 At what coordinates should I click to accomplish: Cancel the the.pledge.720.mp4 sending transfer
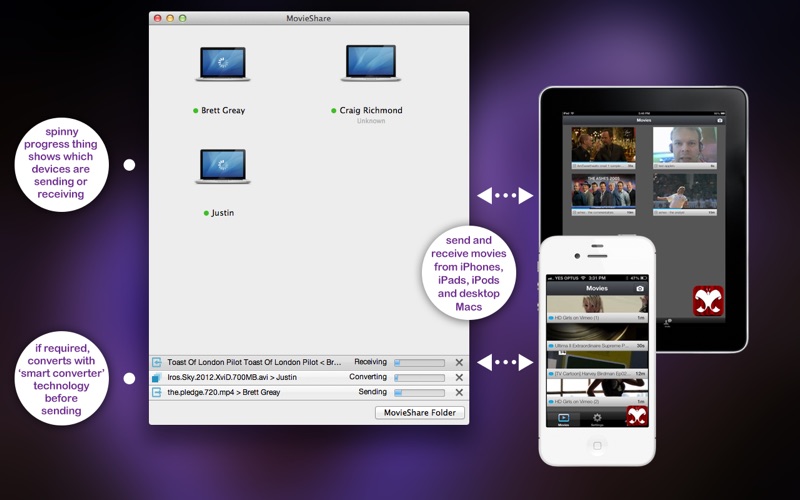(x=459, y=392)
